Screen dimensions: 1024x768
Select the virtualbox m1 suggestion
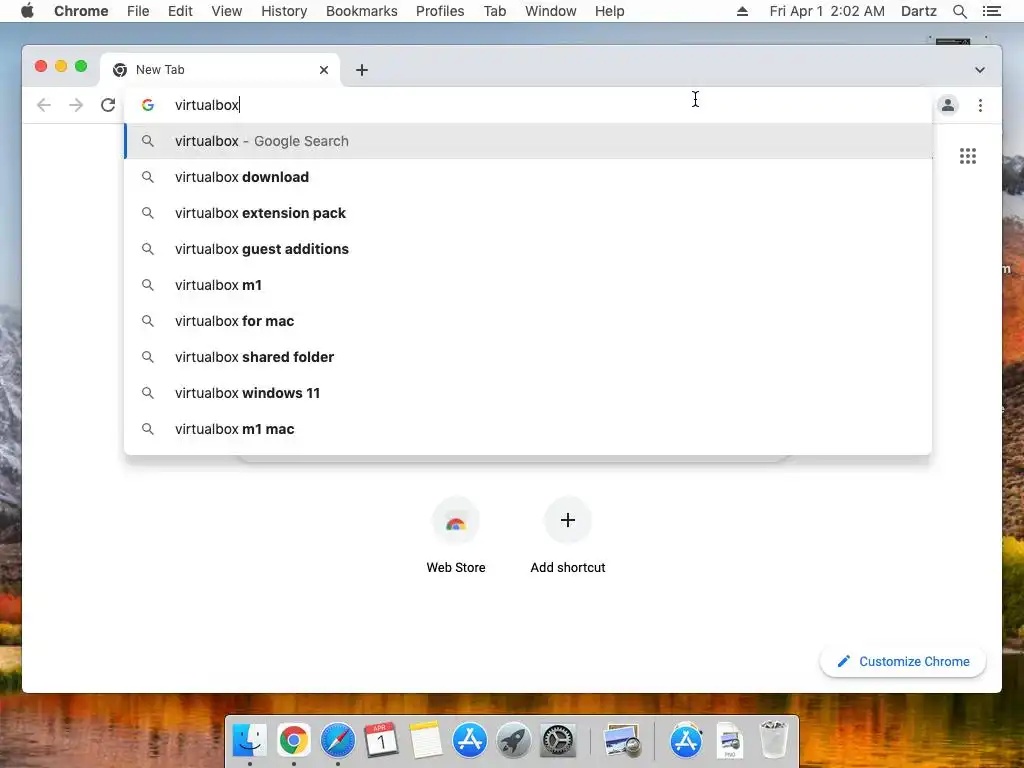[528, 285]
